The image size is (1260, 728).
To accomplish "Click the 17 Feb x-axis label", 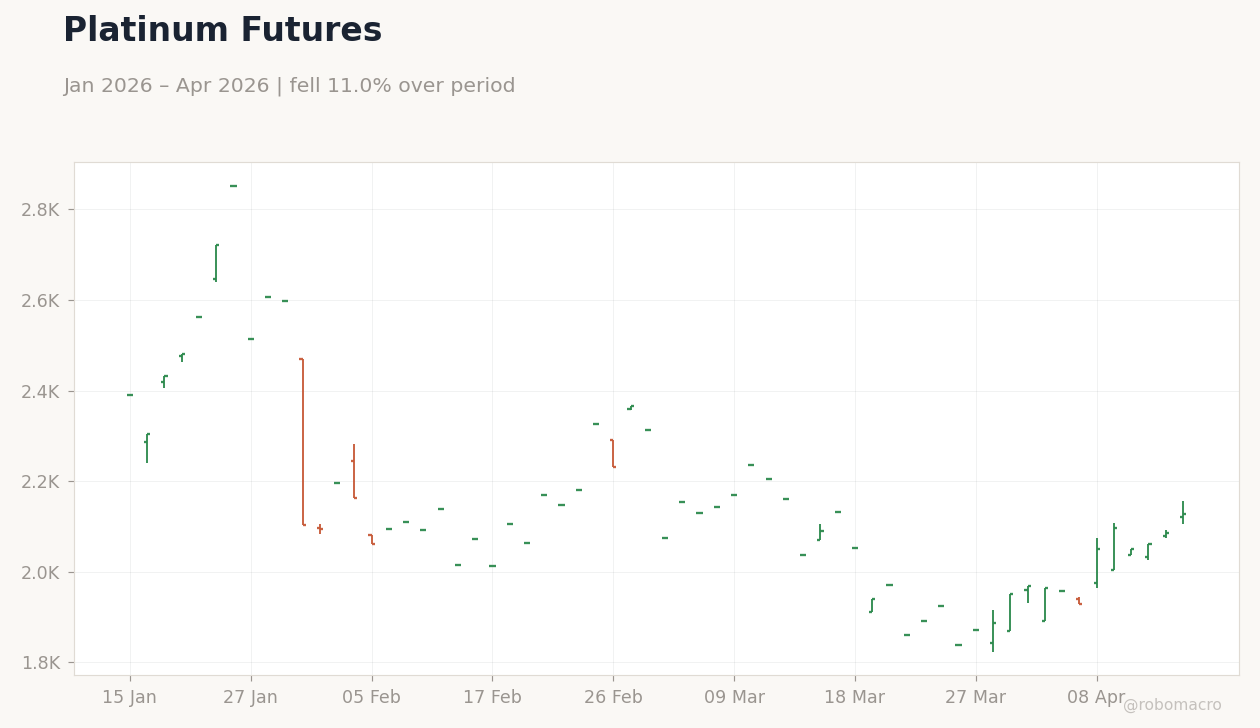I will [x=492, y=698].
